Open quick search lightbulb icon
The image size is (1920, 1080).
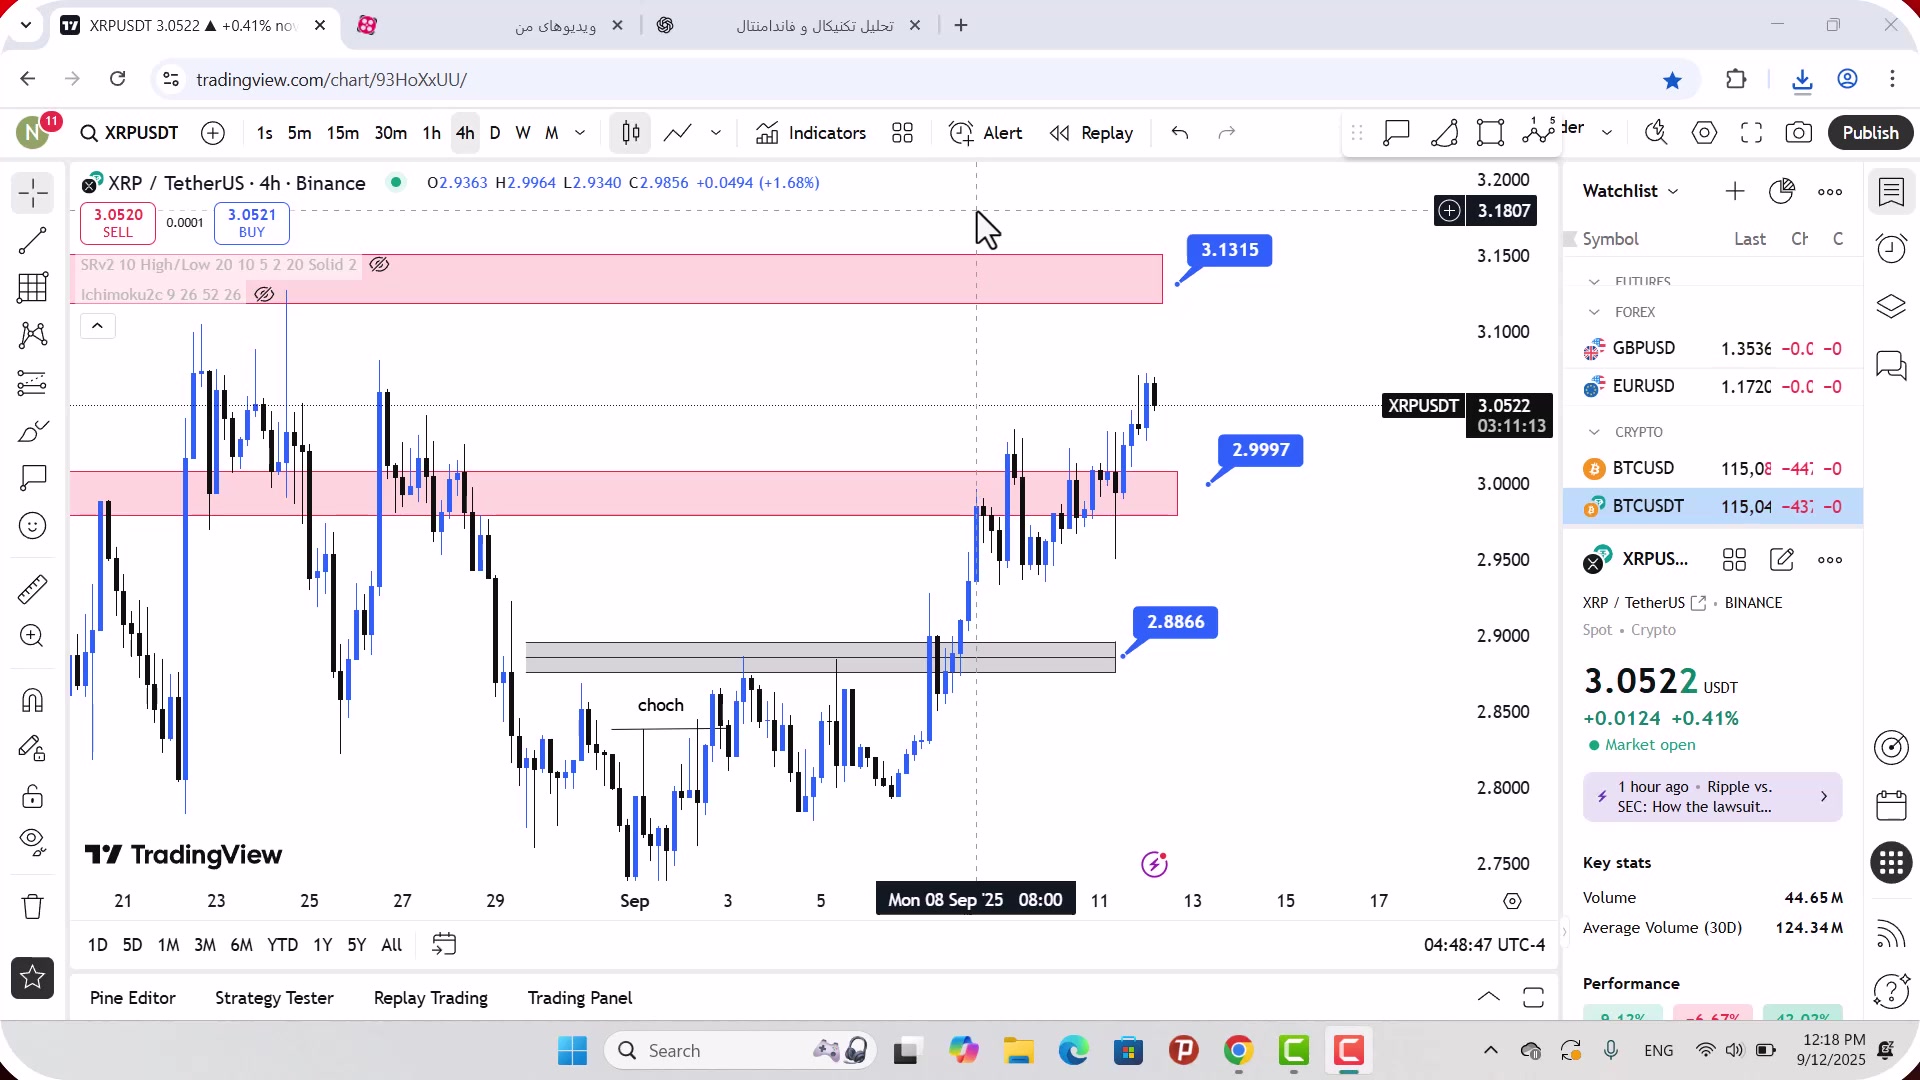pos(1656,133)
